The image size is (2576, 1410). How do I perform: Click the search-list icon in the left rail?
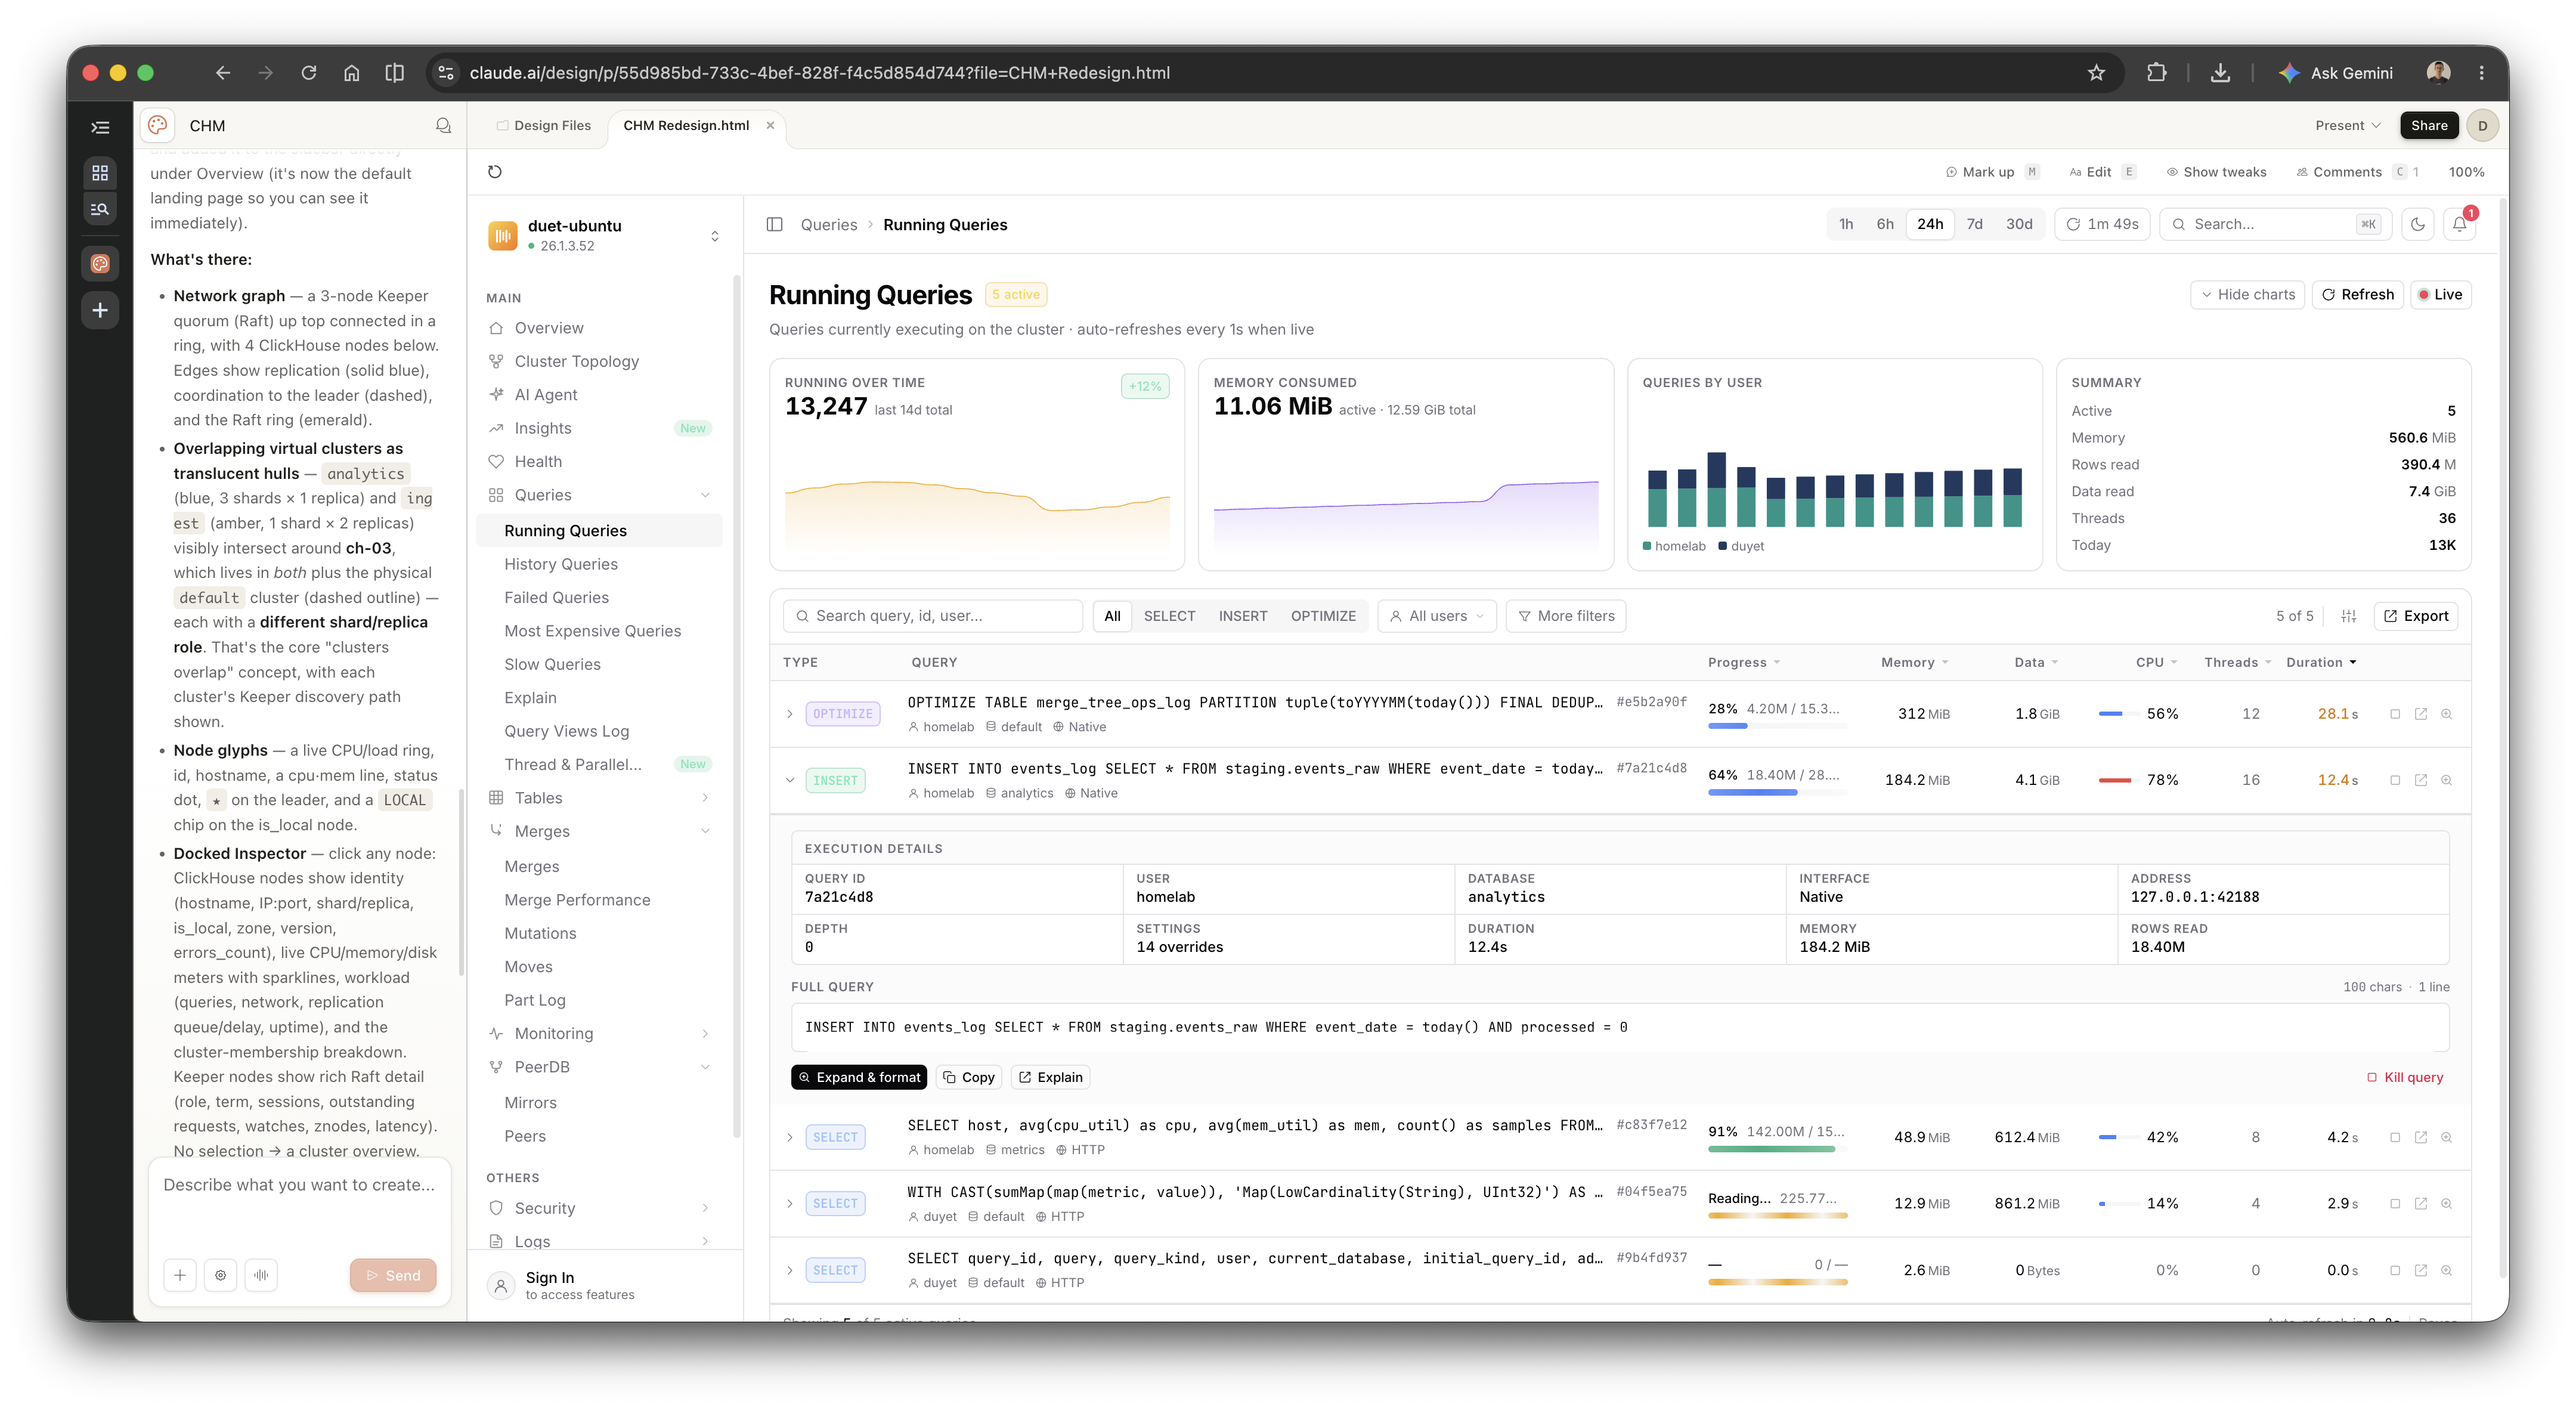(100, 209)
